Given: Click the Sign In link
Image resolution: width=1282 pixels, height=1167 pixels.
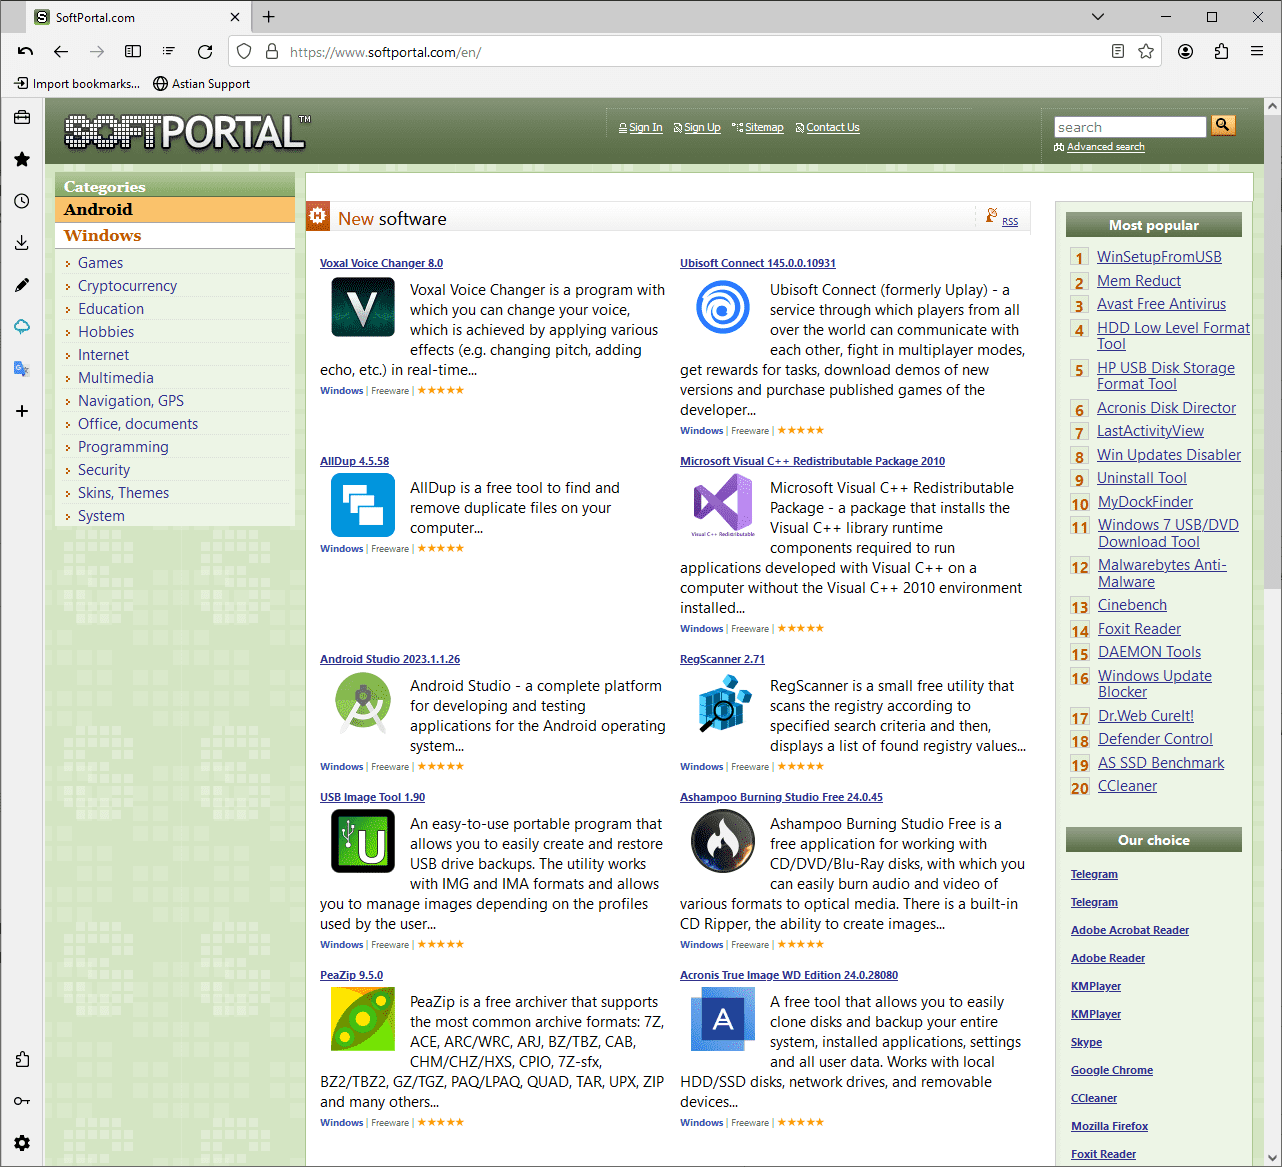Looking at the screenshot, I should click(645, 128).
